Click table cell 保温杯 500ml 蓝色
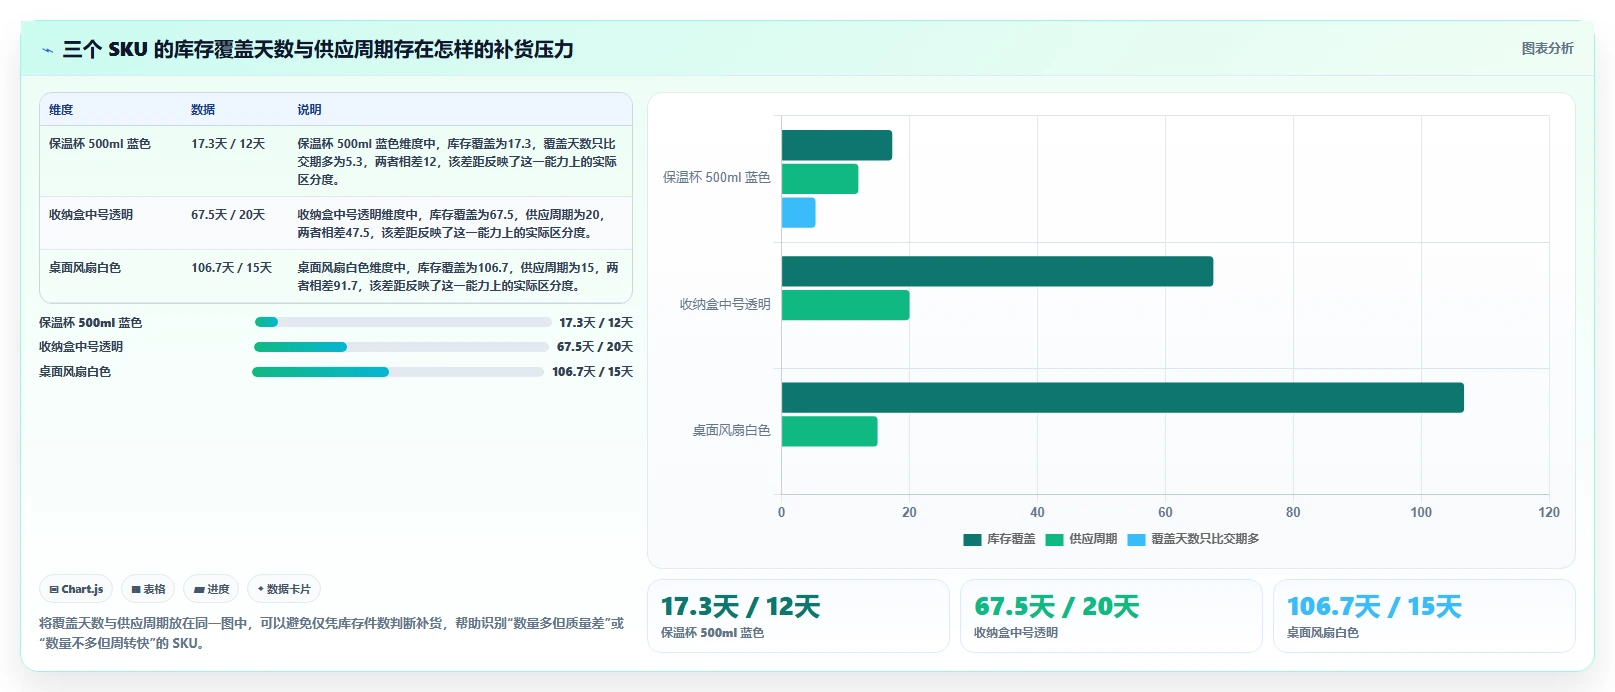This screenshot has height=692, width=1615. pyautogui.click(x=100, y=144)
